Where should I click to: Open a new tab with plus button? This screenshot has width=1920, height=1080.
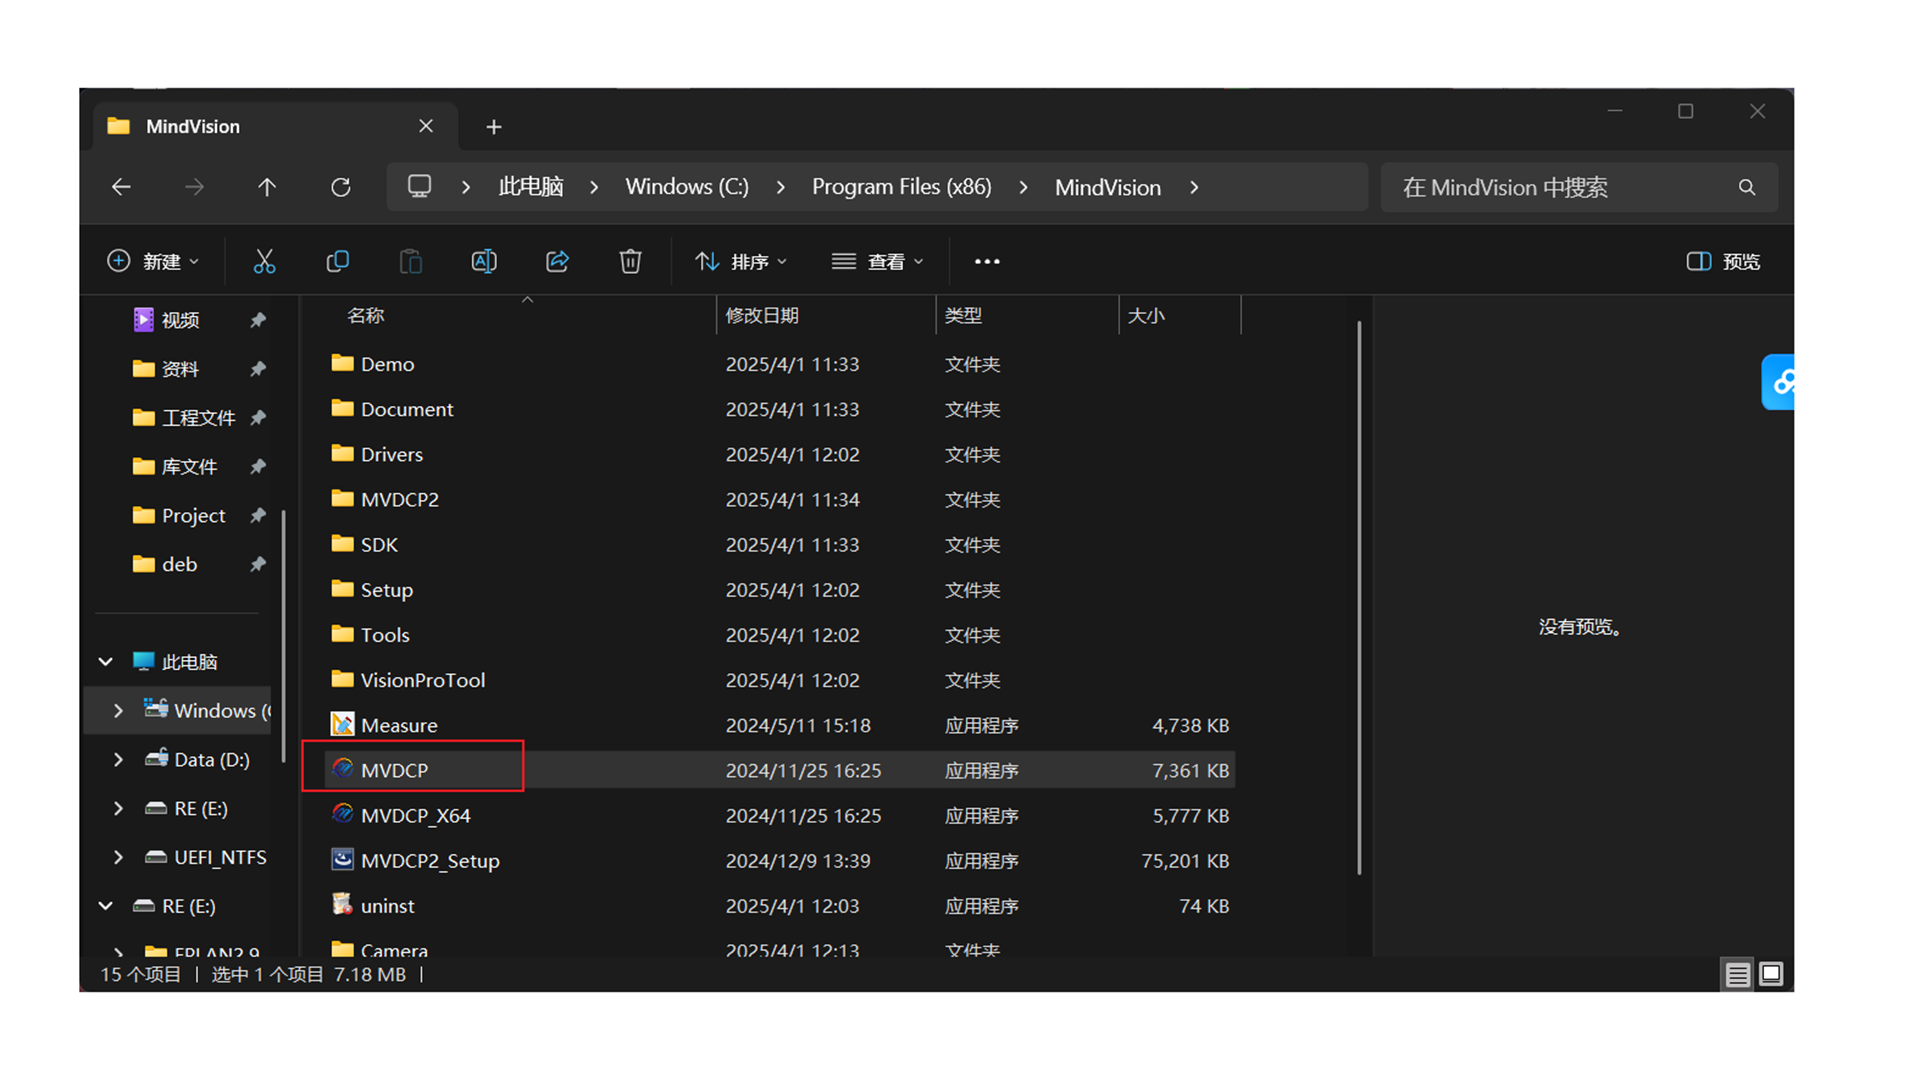tap(494, 127)
